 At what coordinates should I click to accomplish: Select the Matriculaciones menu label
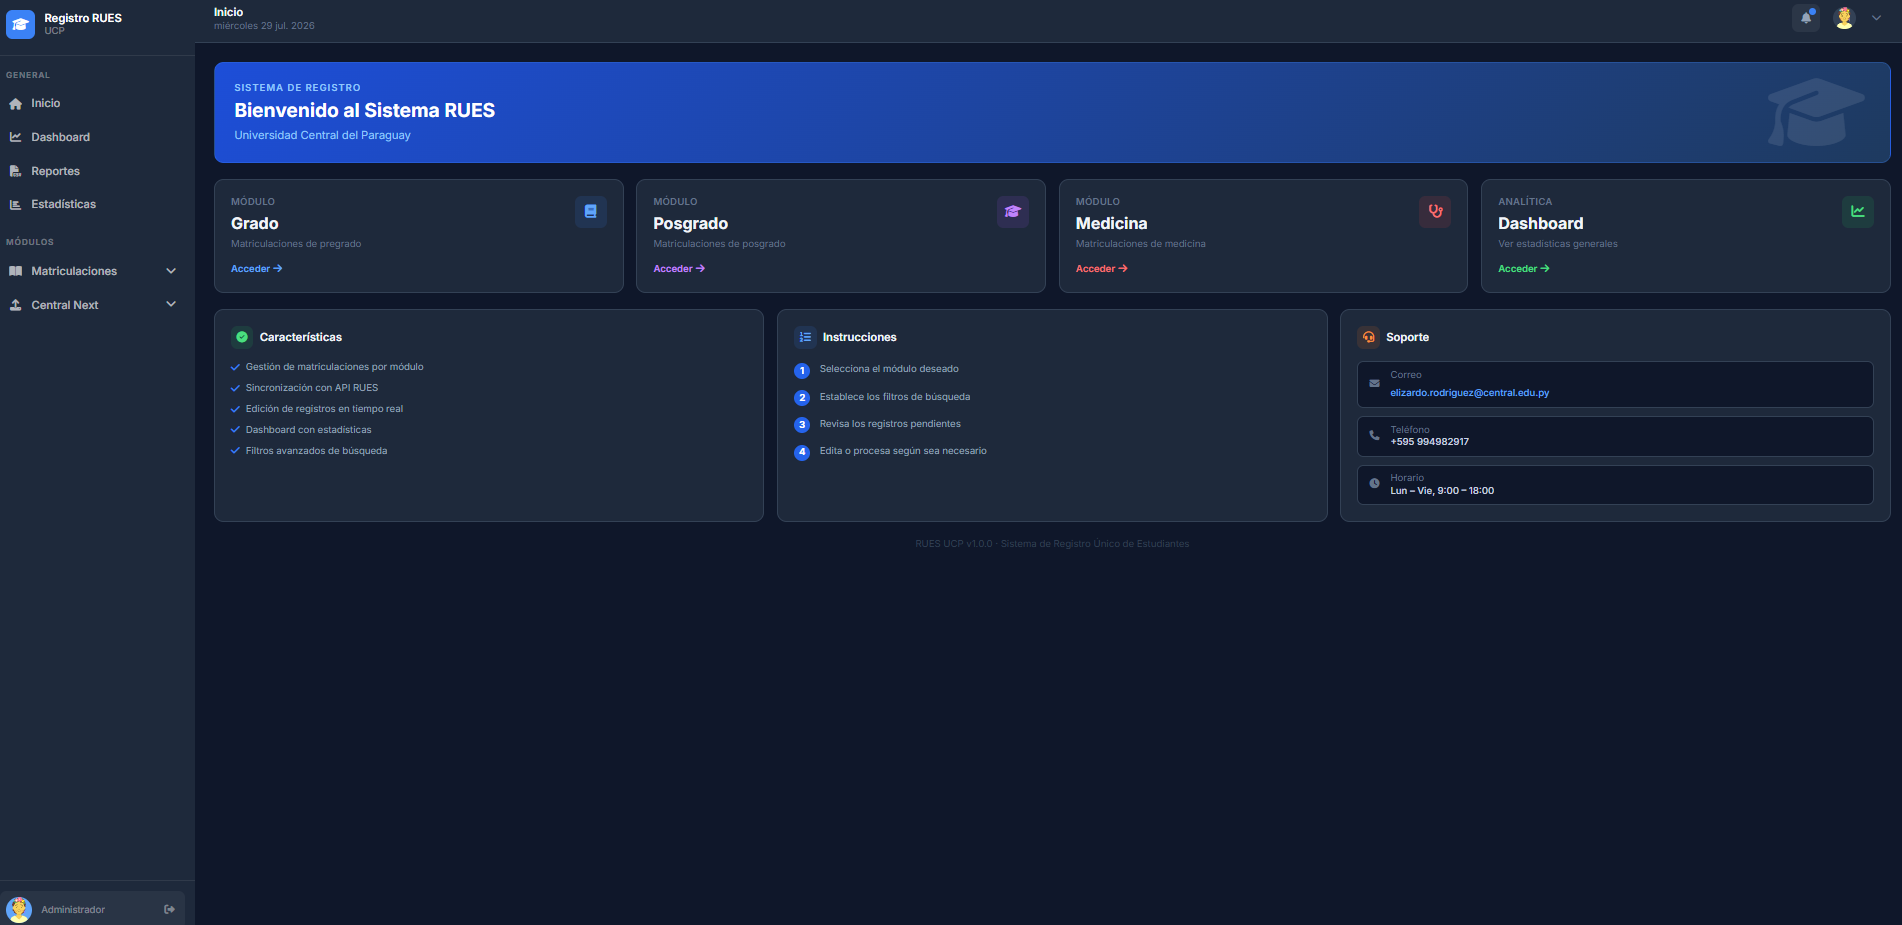point(74,271)
